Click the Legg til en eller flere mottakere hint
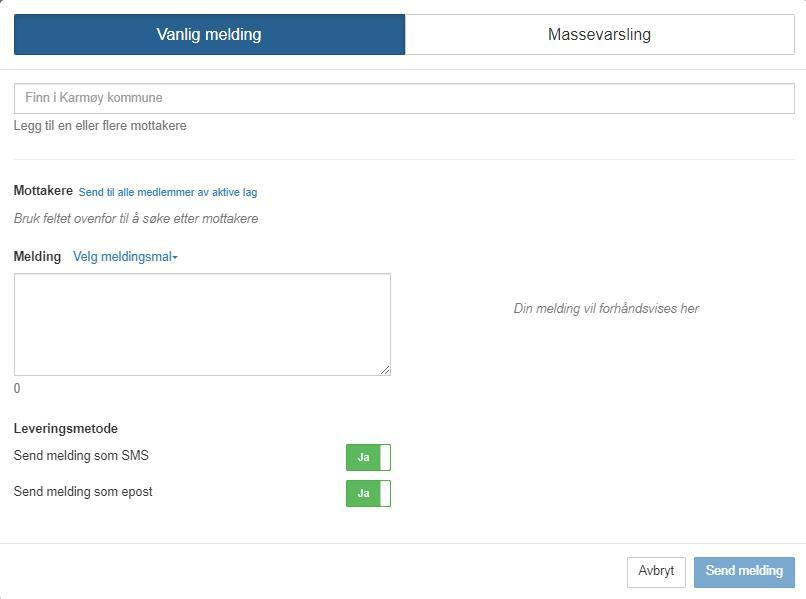This screenshot has width=806, height=599. 100,125
